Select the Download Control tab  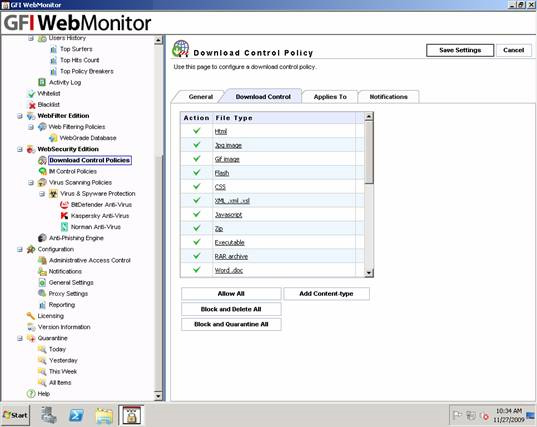(x=263, y=97)
